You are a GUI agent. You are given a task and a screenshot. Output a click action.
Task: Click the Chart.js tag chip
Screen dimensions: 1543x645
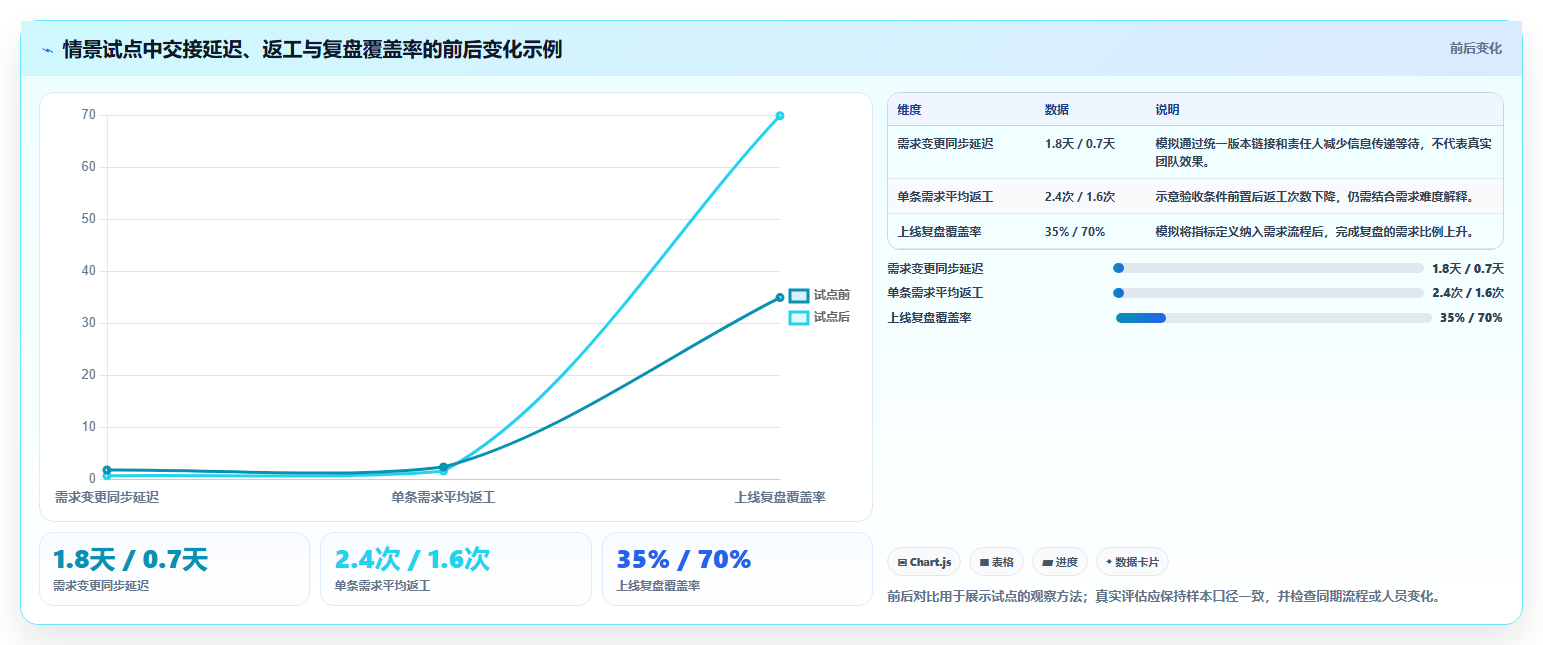(x=925, y=562)
